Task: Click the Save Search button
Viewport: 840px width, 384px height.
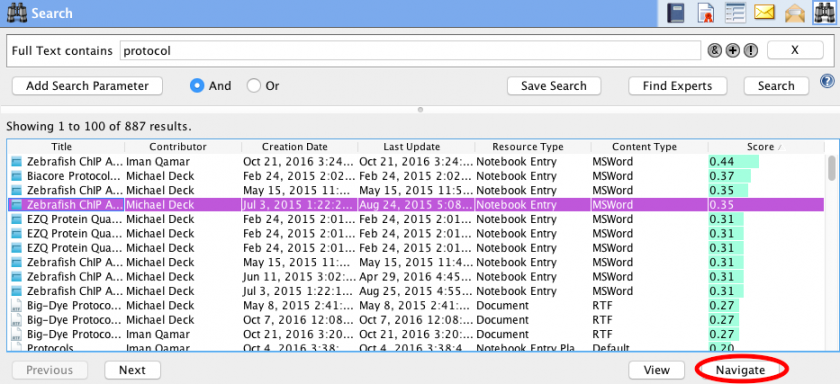Action: tap(553, 86)
